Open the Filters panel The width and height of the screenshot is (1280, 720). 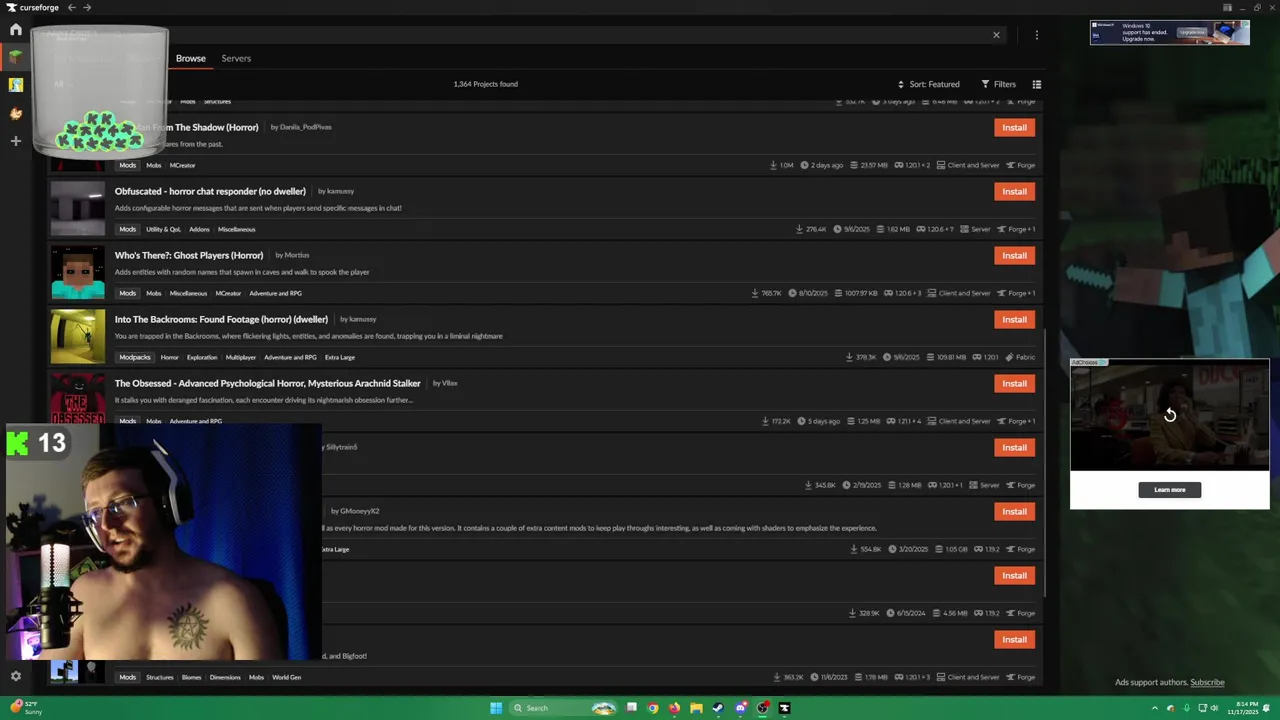click(998, 84)
